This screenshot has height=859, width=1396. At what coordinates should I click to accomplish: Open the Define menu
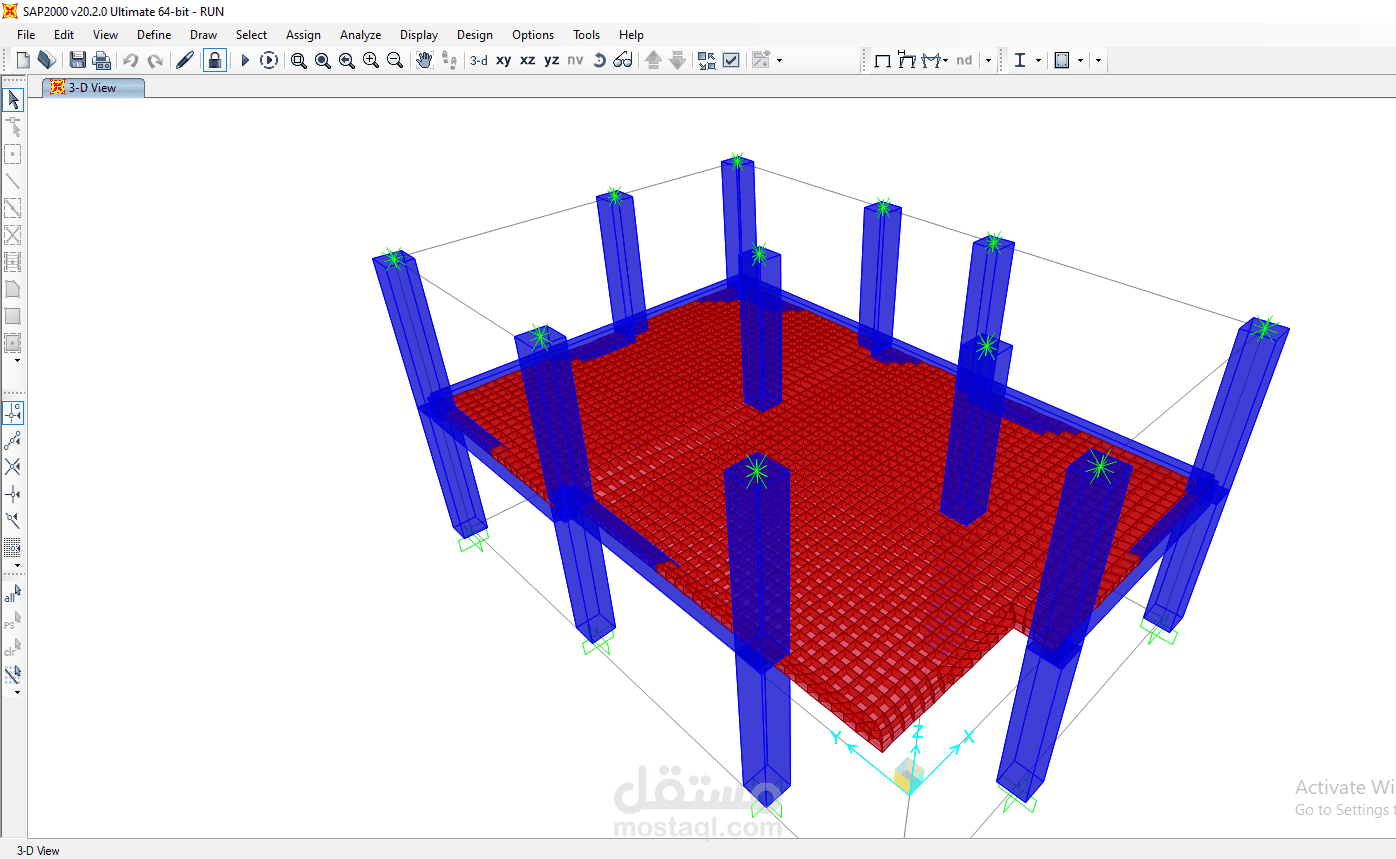154,34
